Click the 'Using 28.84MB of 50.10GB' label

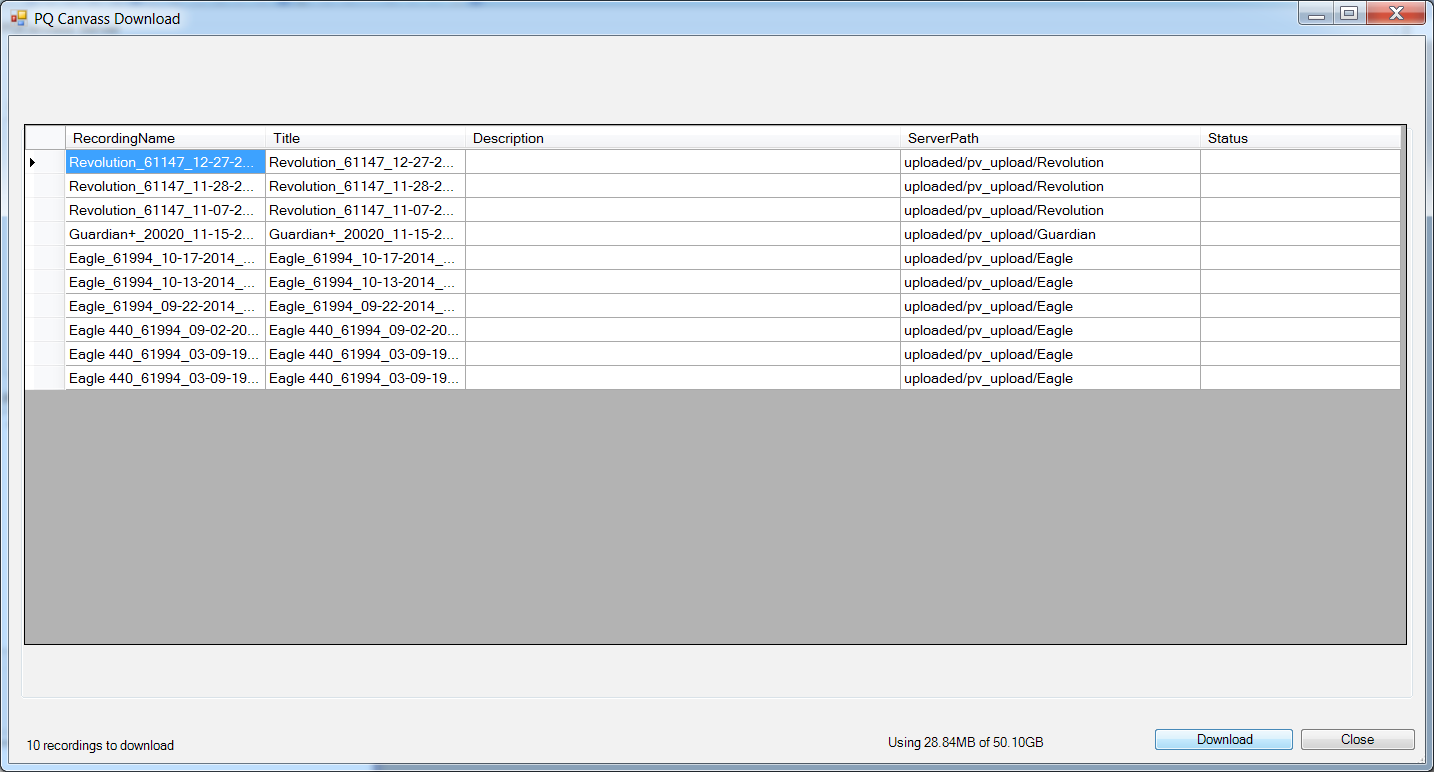(x=963, y=742)
